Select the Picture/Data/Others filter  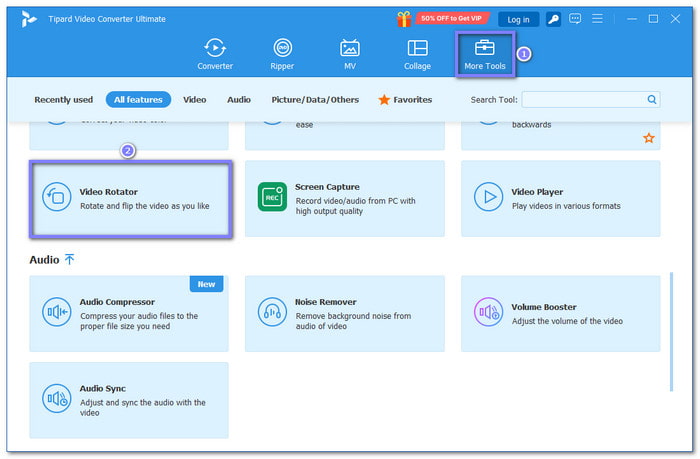pos(315,100)
